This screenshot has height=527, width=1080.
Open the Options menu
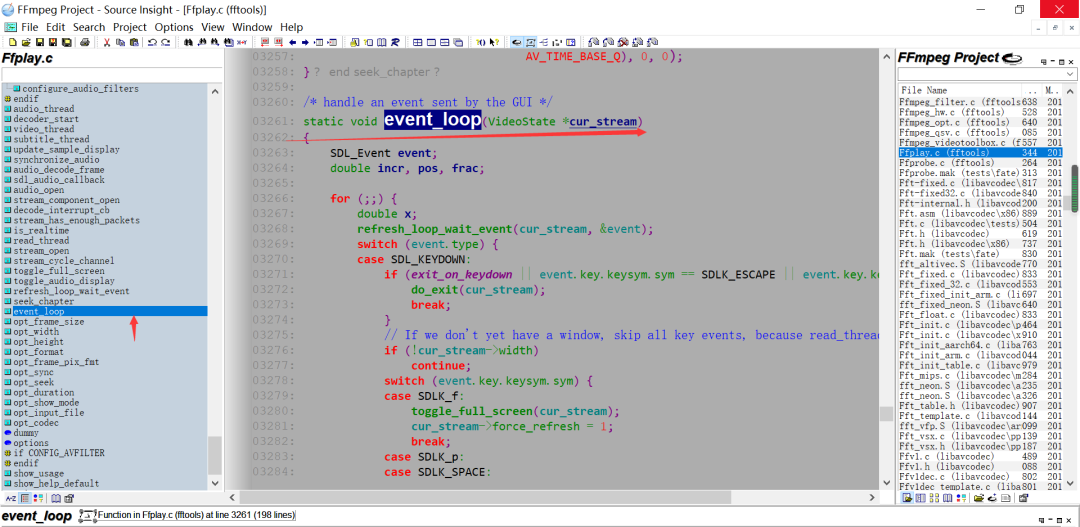pos(174,27)
